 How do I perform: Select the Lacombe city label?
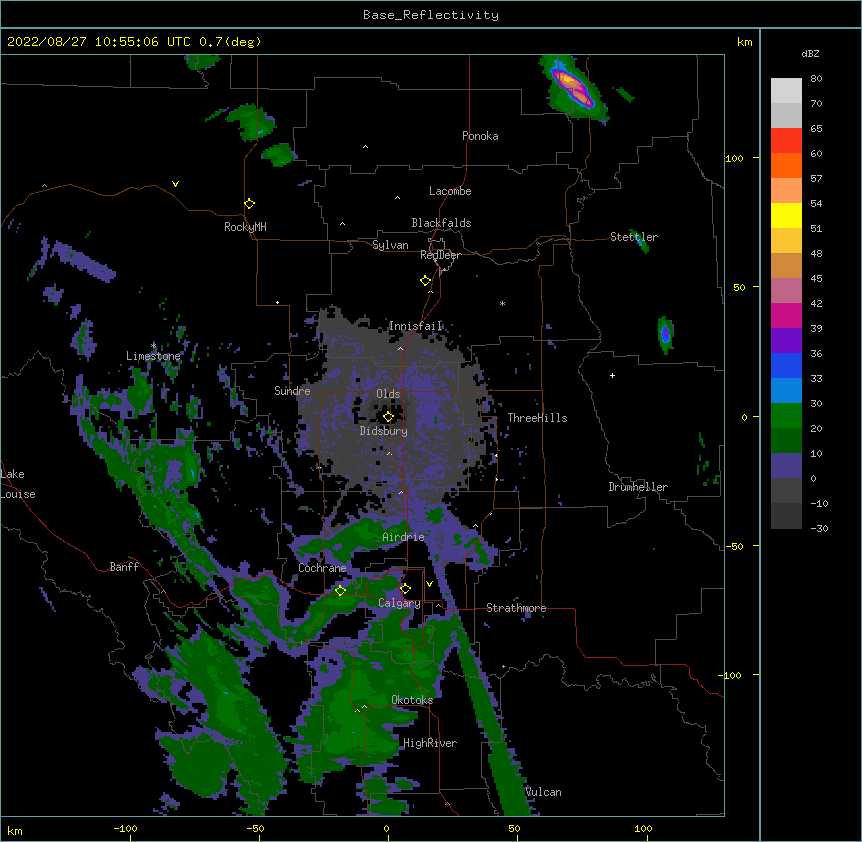[x=450, y=191]
